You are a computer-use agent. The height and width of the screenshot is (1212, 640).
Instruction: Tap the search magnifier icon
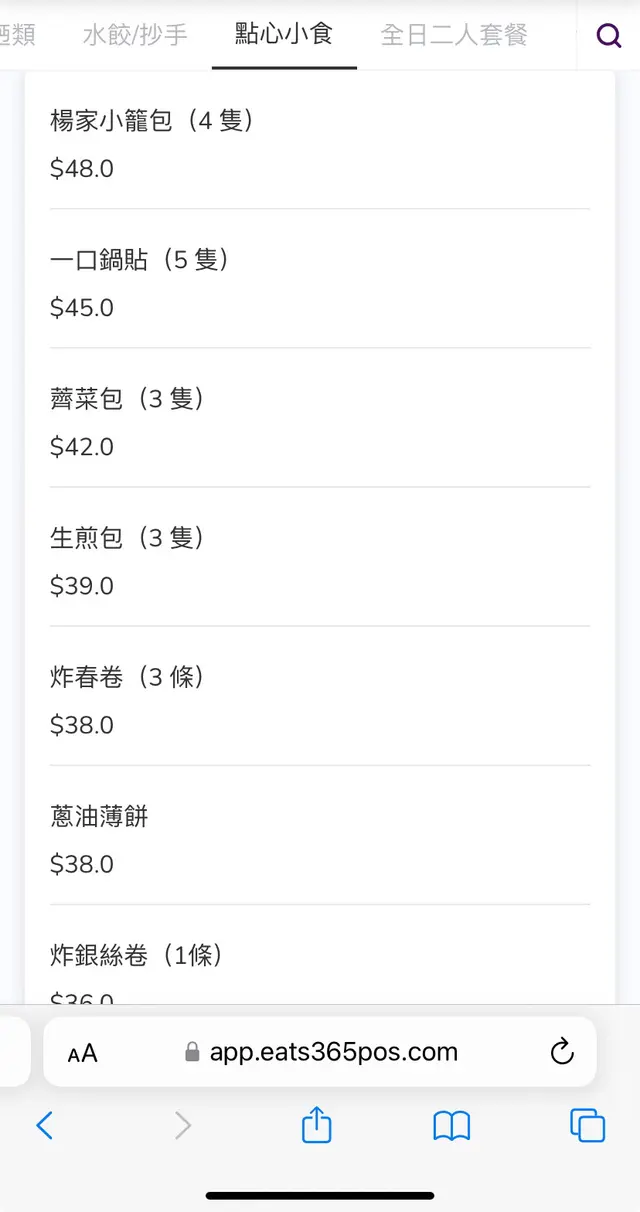[609, 36]
